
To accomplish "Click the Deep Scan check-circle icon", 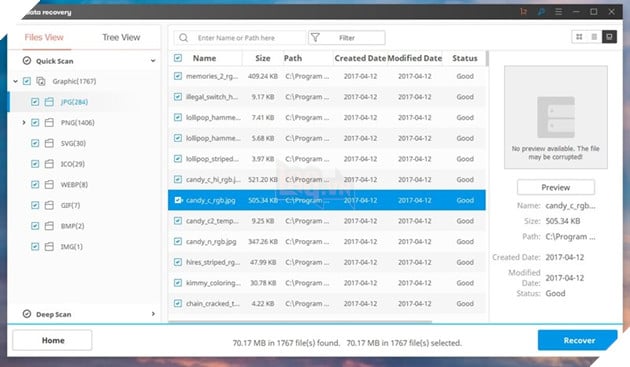I will click(x=27, y=314).
